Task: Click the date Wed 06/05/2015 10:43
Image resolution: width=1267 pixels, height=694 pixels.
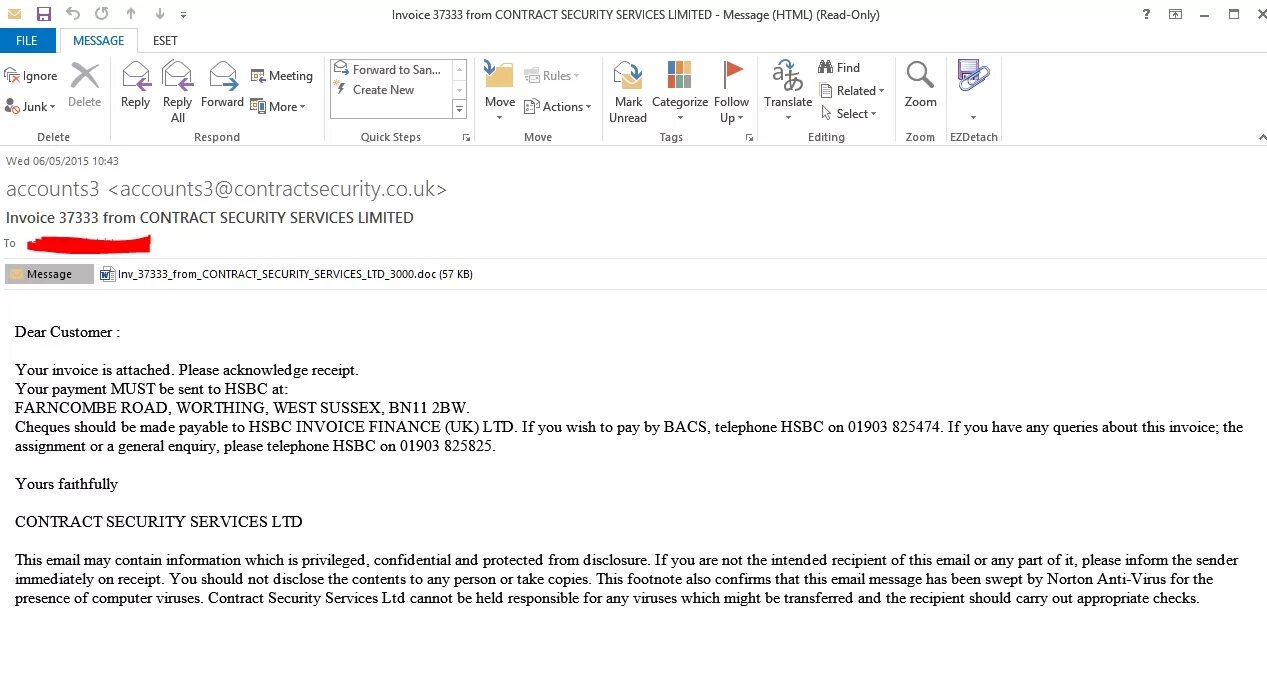Action: tap(62, 160)
